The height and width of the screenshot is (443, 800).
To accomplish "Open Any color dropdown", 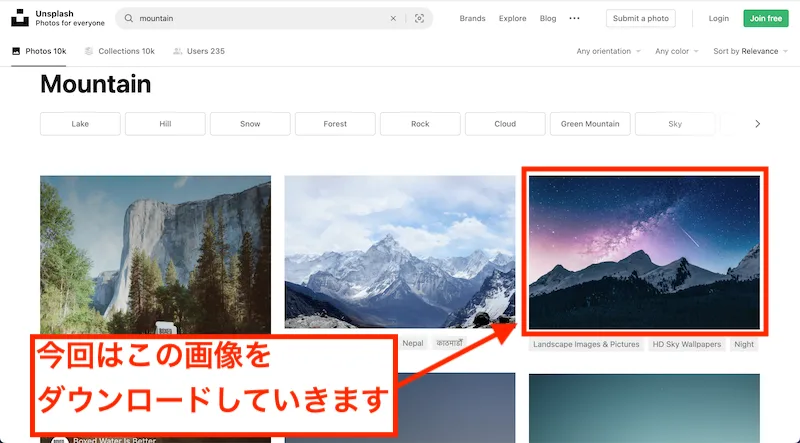I will [x=677, y=51].
